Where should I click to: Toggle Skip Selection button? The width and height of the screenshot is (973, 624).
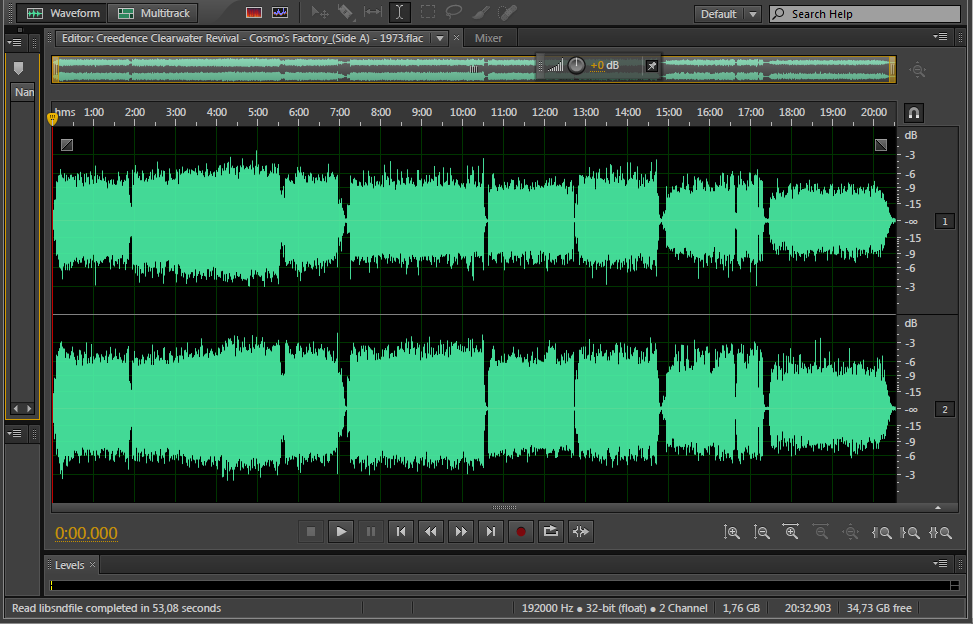(581, 532)
